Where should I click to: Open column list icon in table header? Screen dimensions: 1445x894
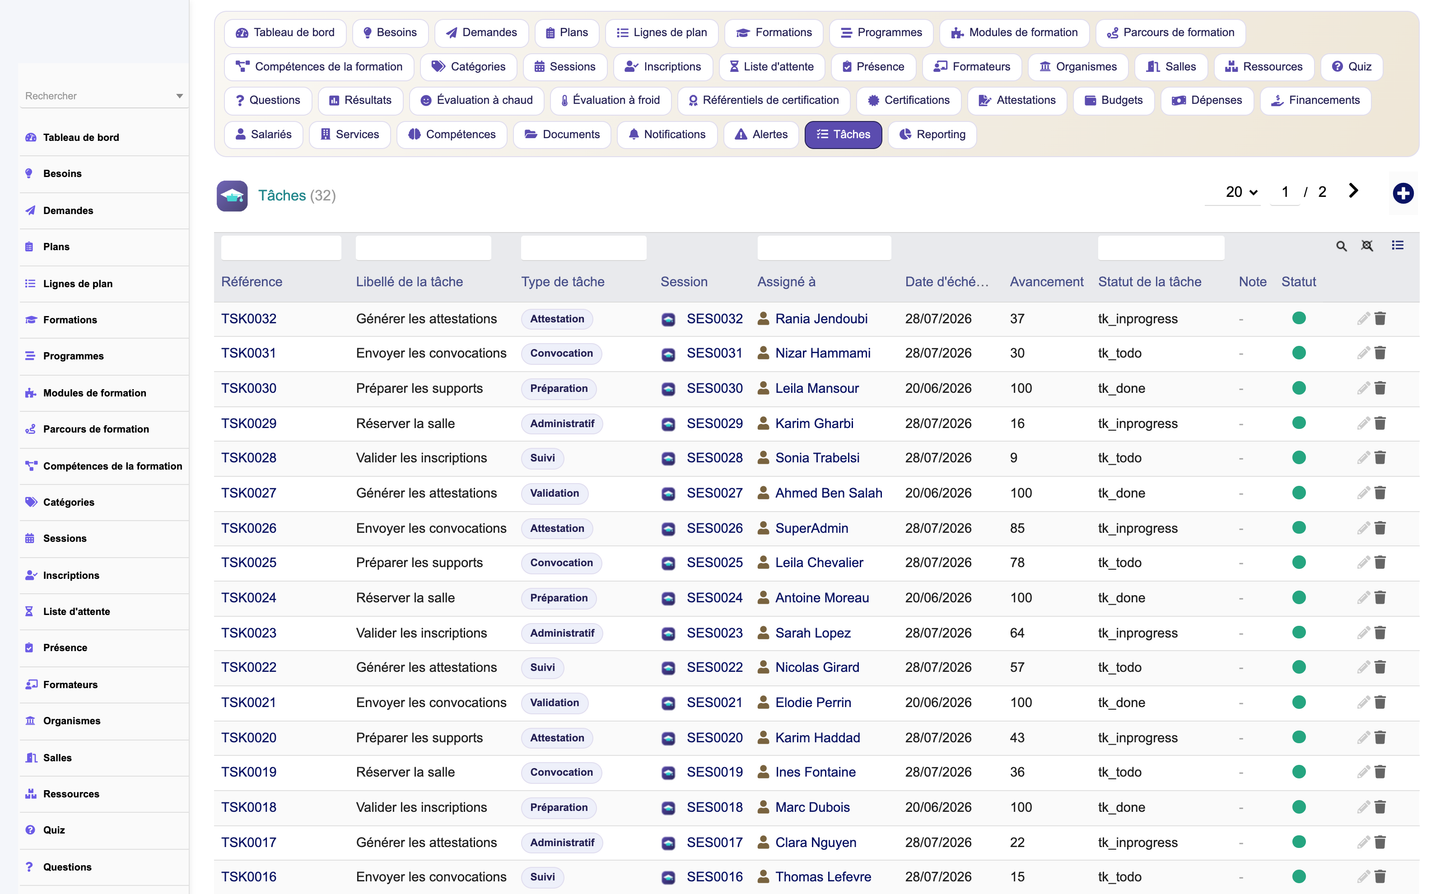point(1397,245)
